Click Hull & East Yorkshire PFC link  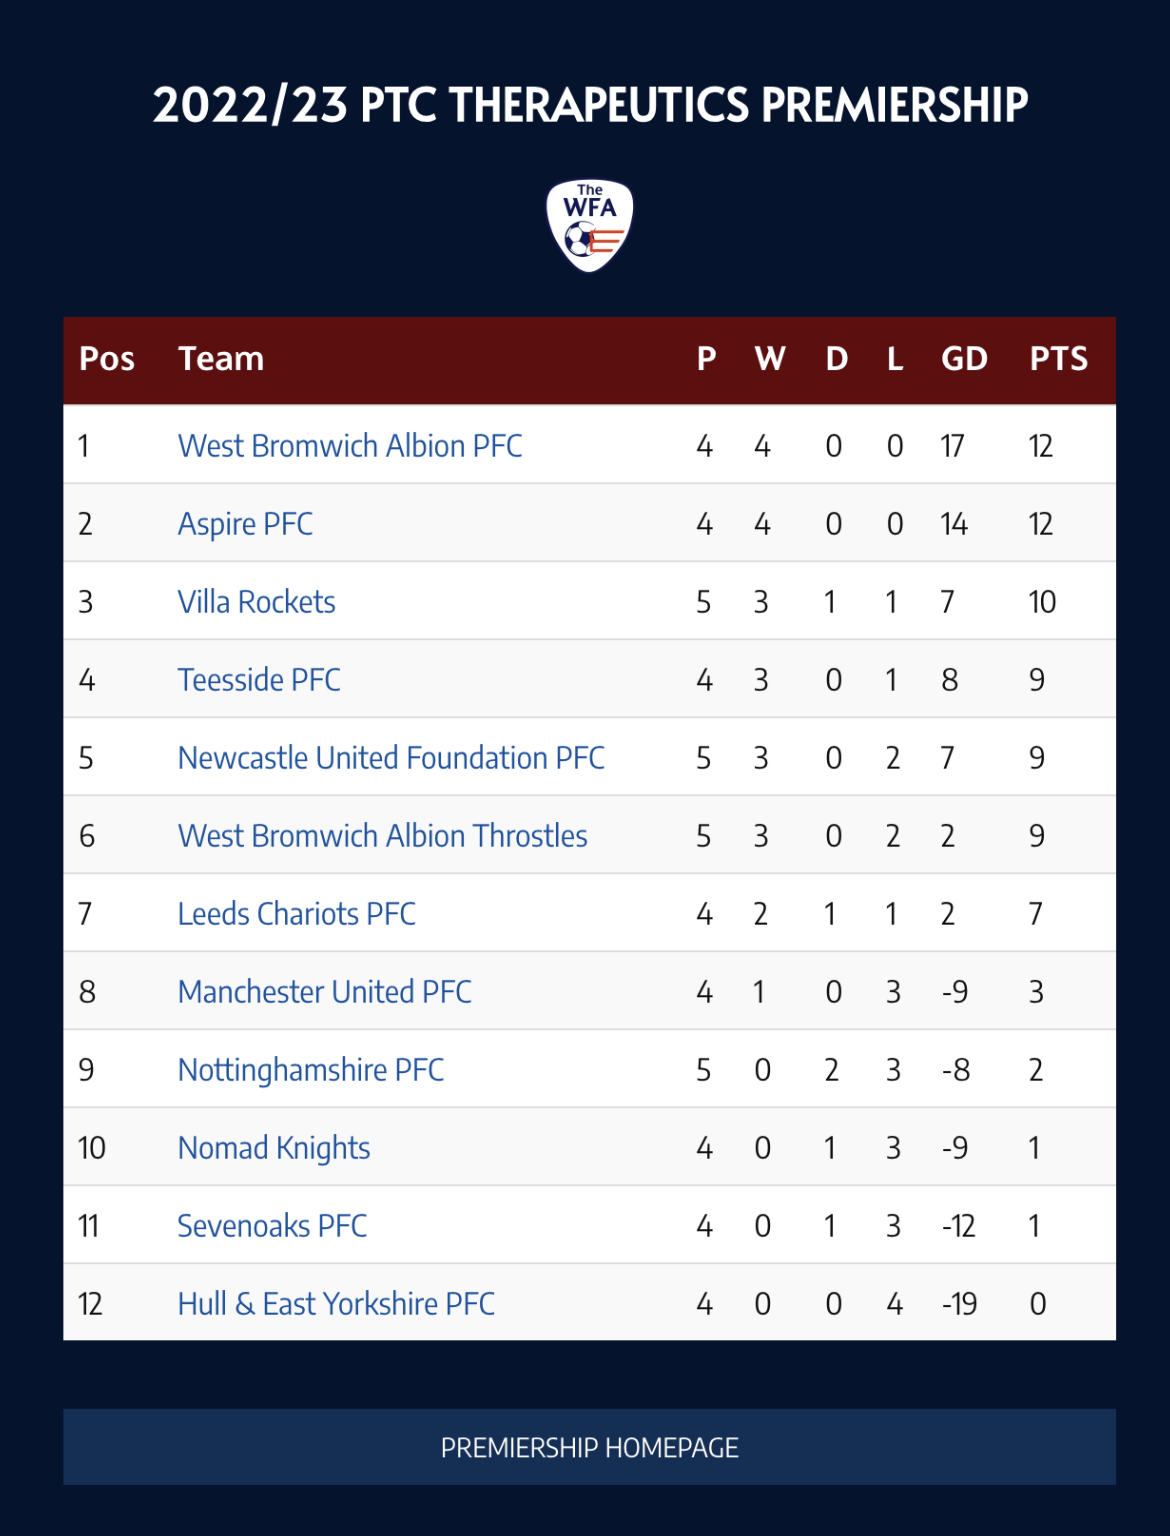(336, 1304)
